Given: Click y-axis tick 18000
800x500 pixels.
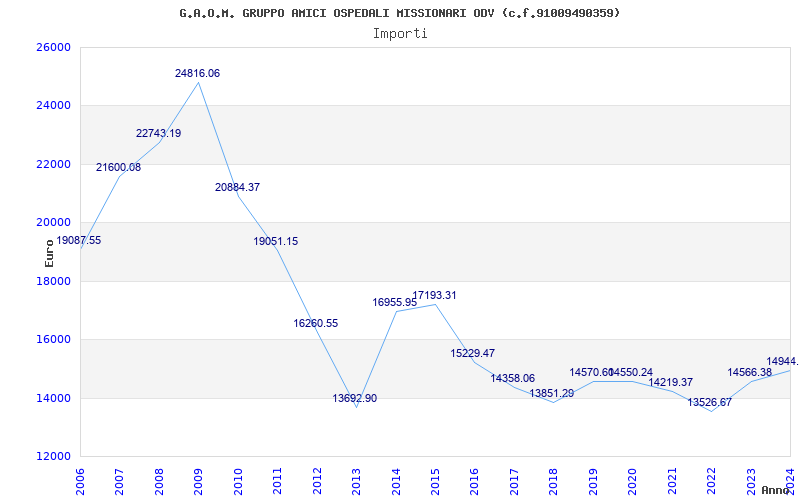Looking at the screenshot, I should click(x=54, y=281).
